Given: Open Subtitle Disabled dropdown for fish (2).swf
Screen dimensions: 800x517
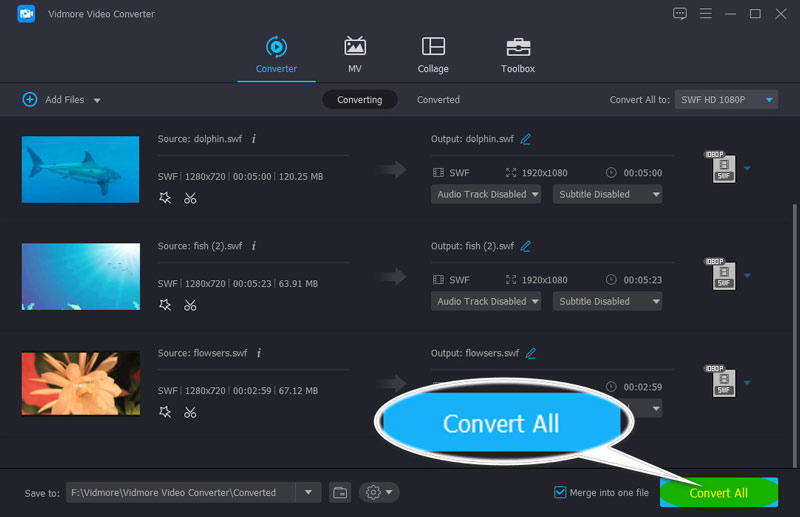Looking at the screenshot, I should [609, 301].
